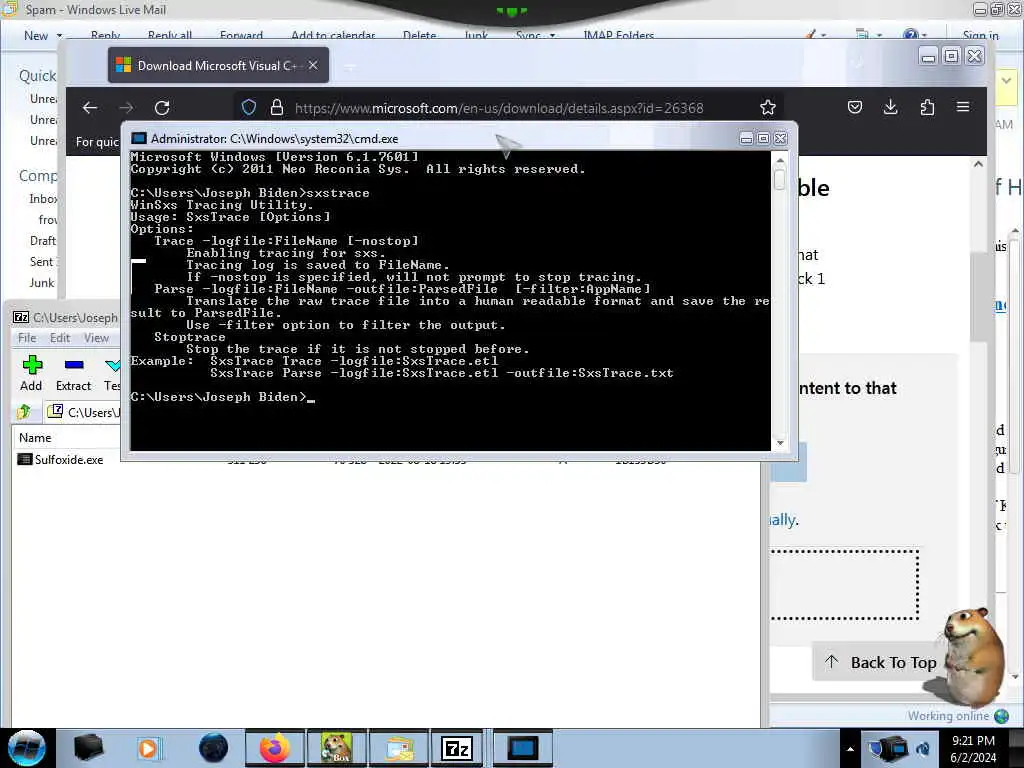
Task: Click the taskbar clock showing 9:21 PM
Action: [x=973, y=749]
